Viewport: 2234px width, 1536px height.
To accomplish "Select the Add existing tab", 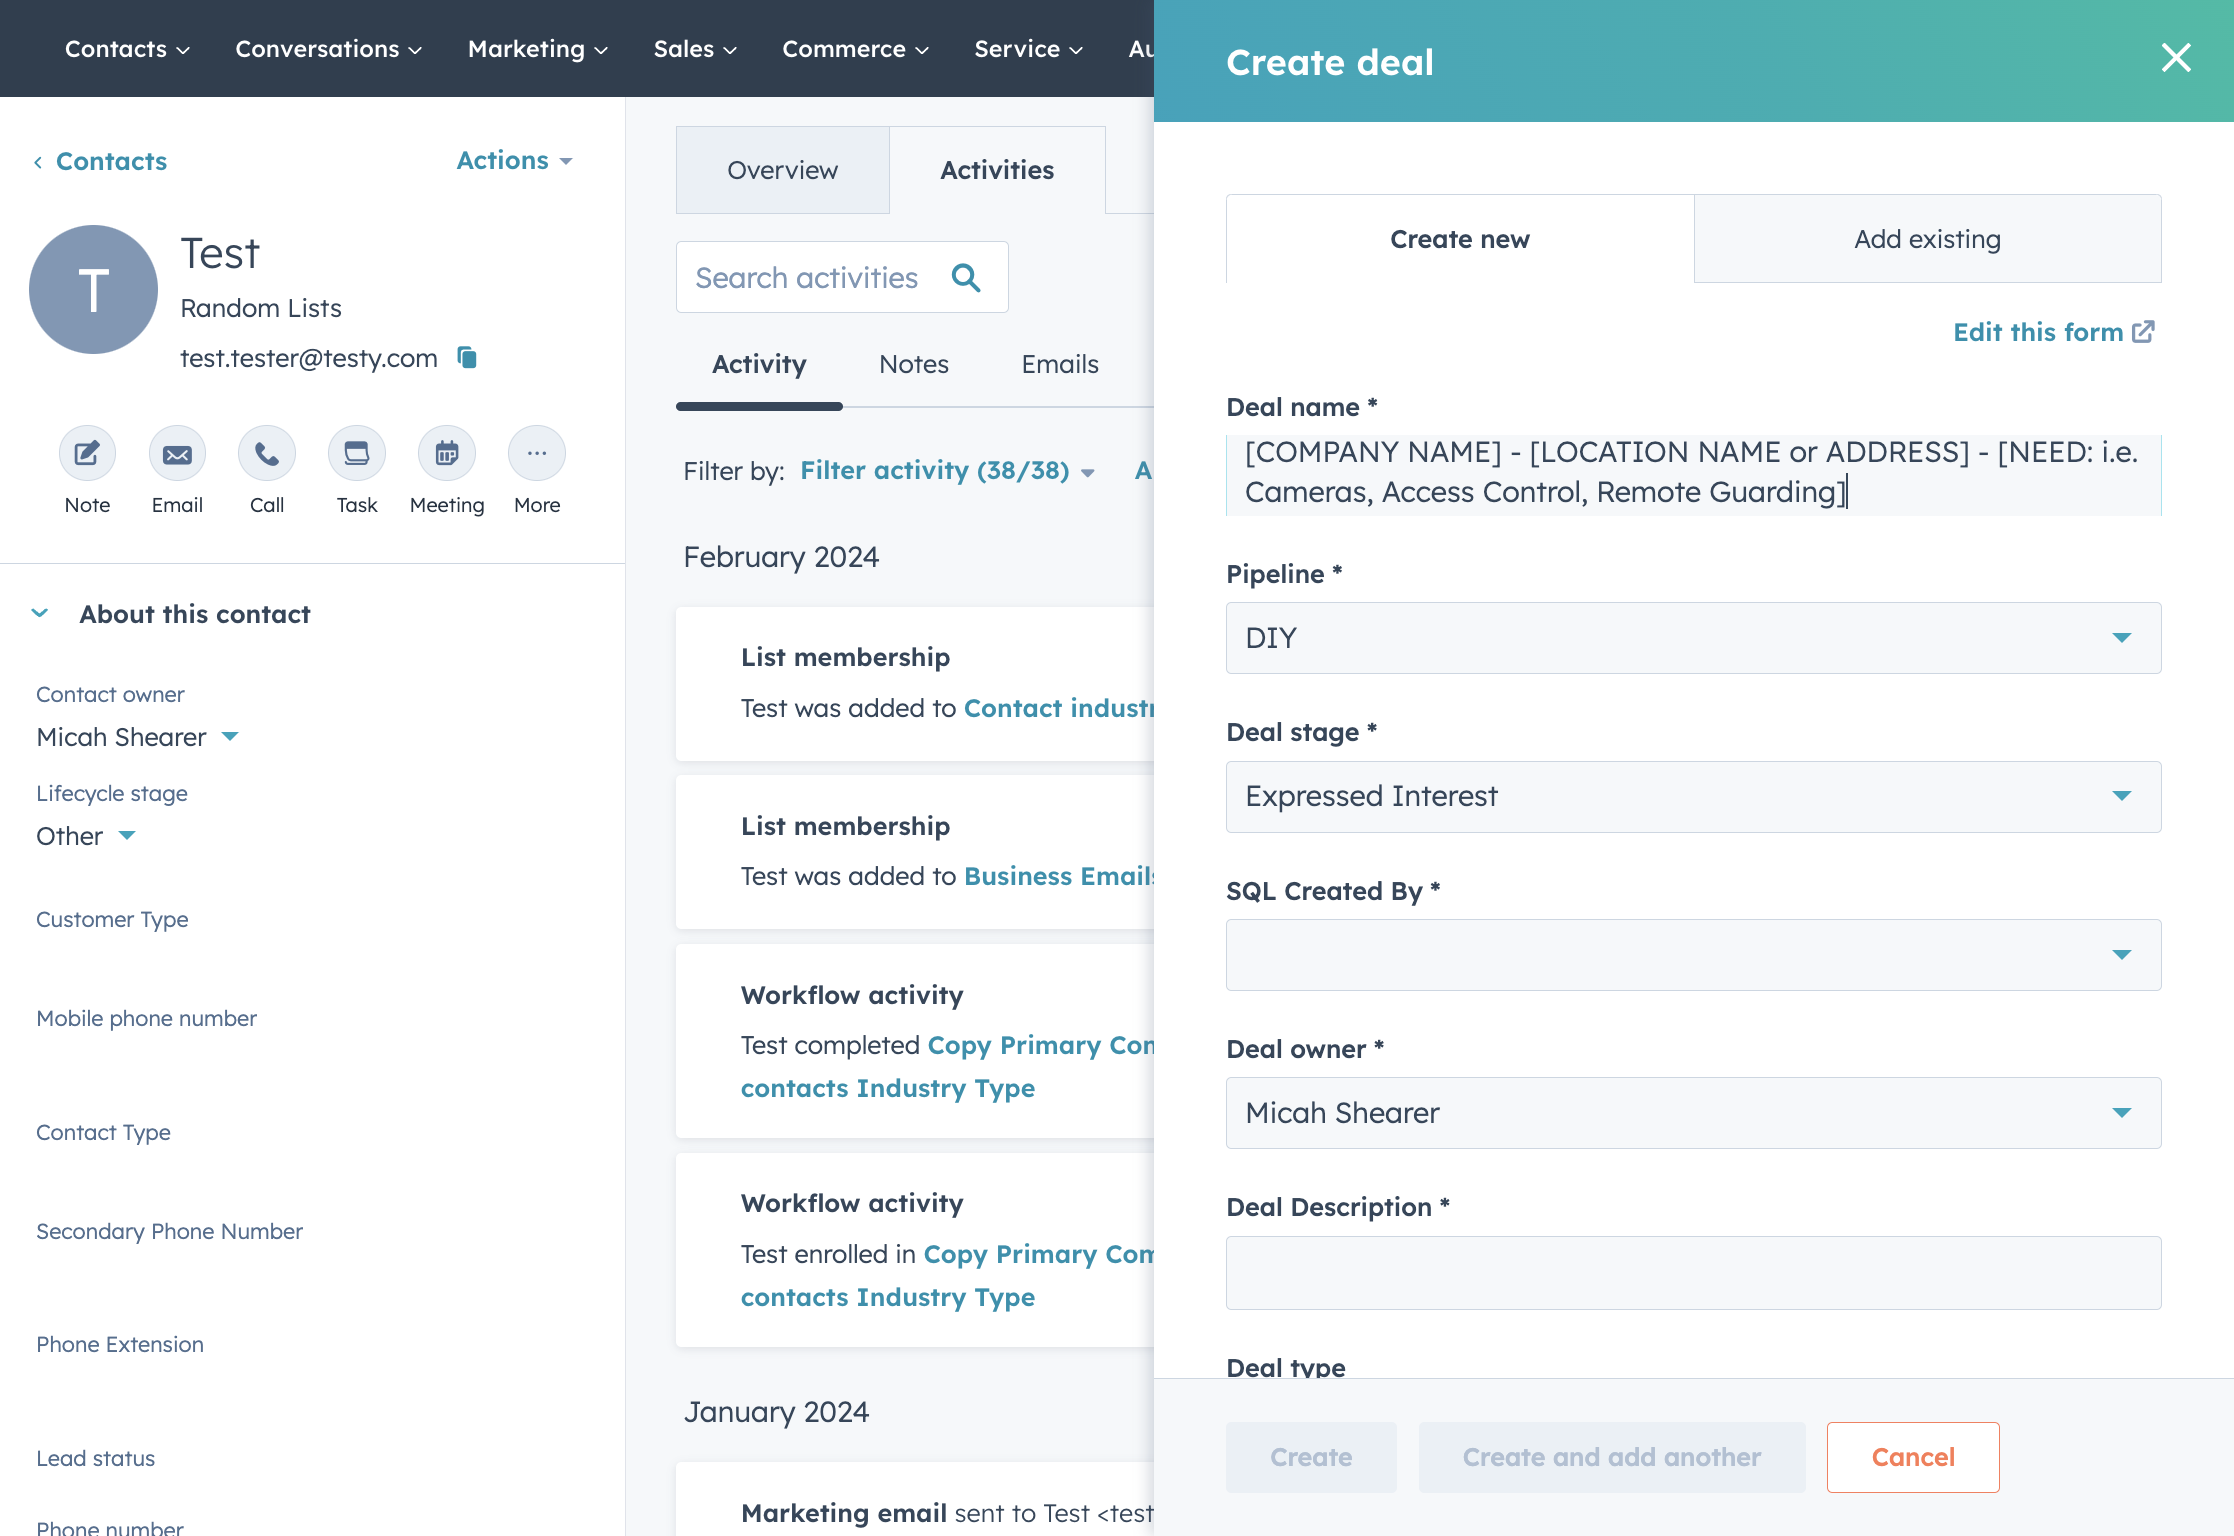I will [1928, 239].
